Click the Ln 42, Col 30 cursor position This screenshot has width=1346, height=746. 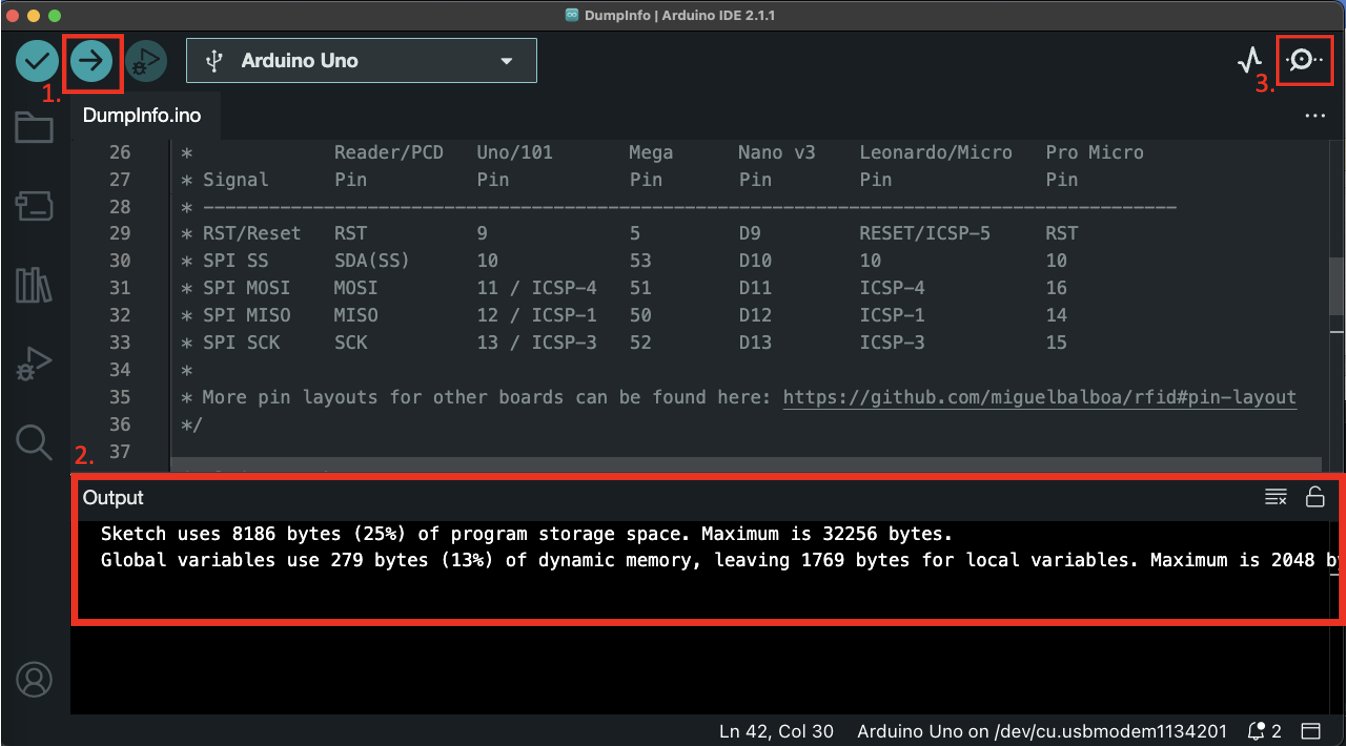tap(776, 731)
